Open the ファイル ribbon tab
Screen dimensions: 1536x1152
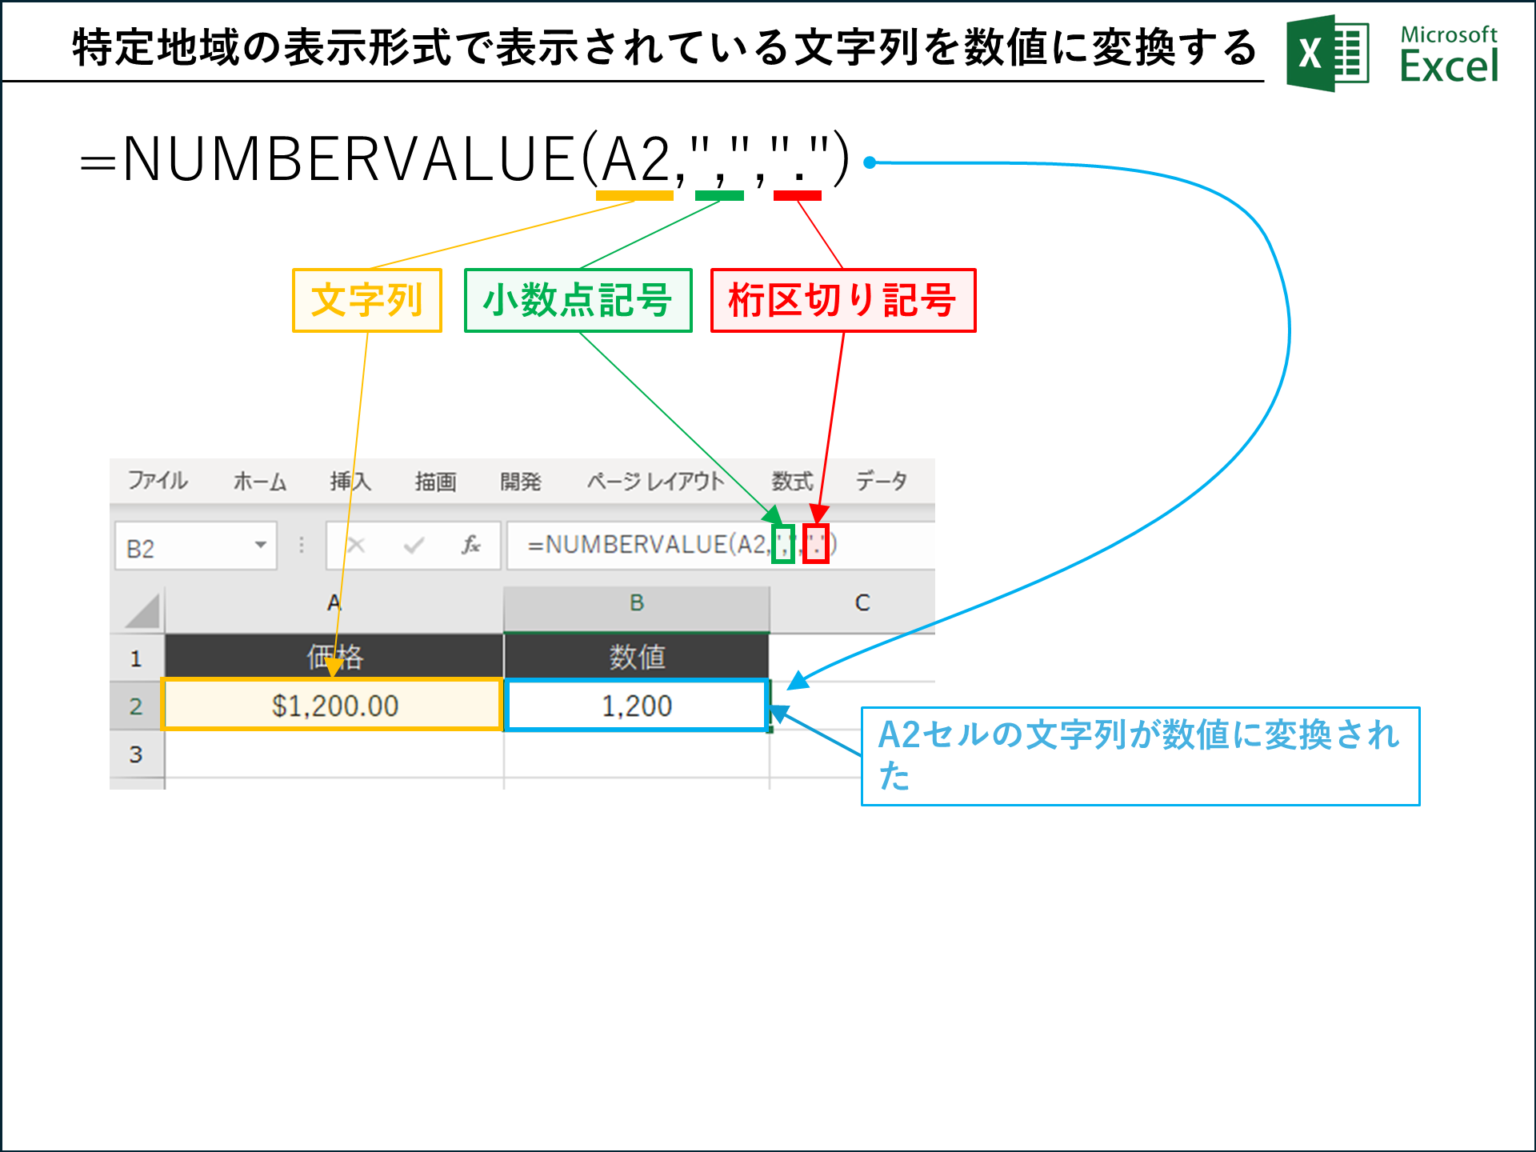157,481
